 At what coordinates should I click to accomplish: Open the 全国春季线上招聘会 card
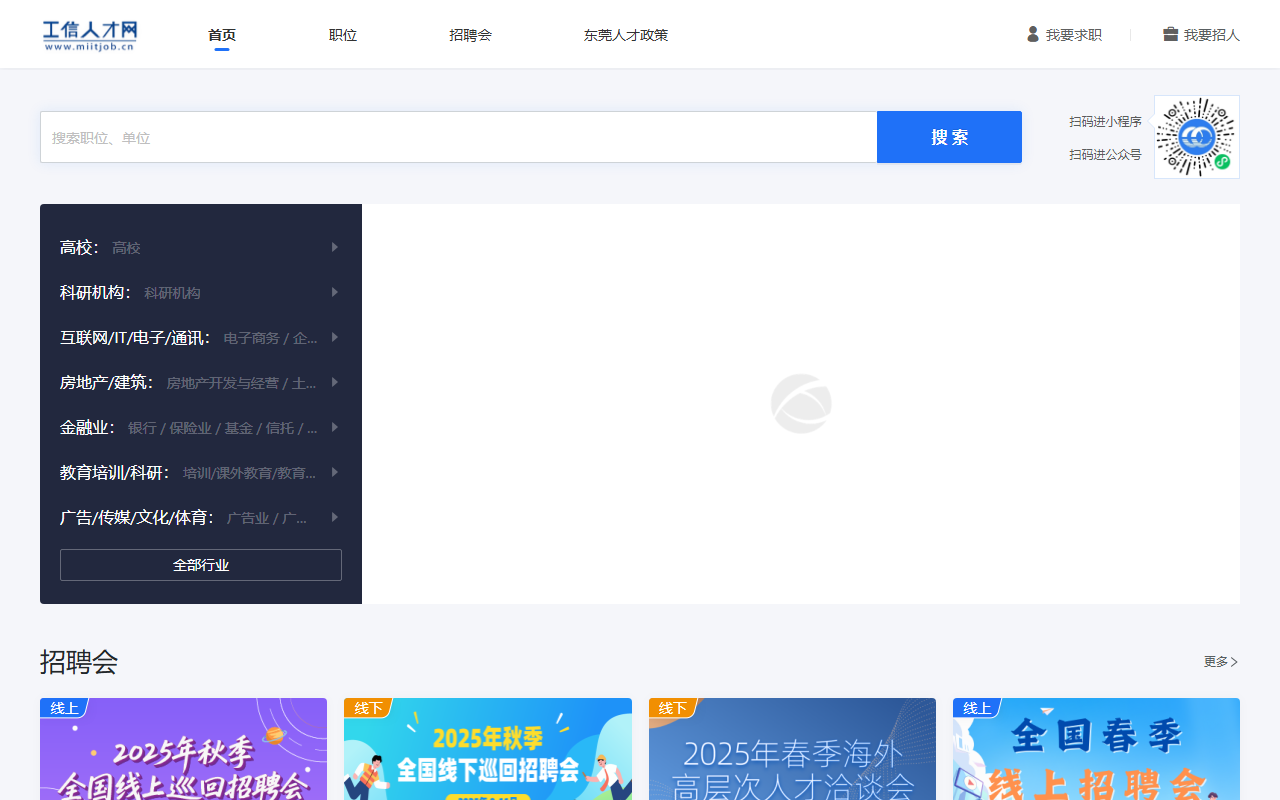pos(1096,749)
